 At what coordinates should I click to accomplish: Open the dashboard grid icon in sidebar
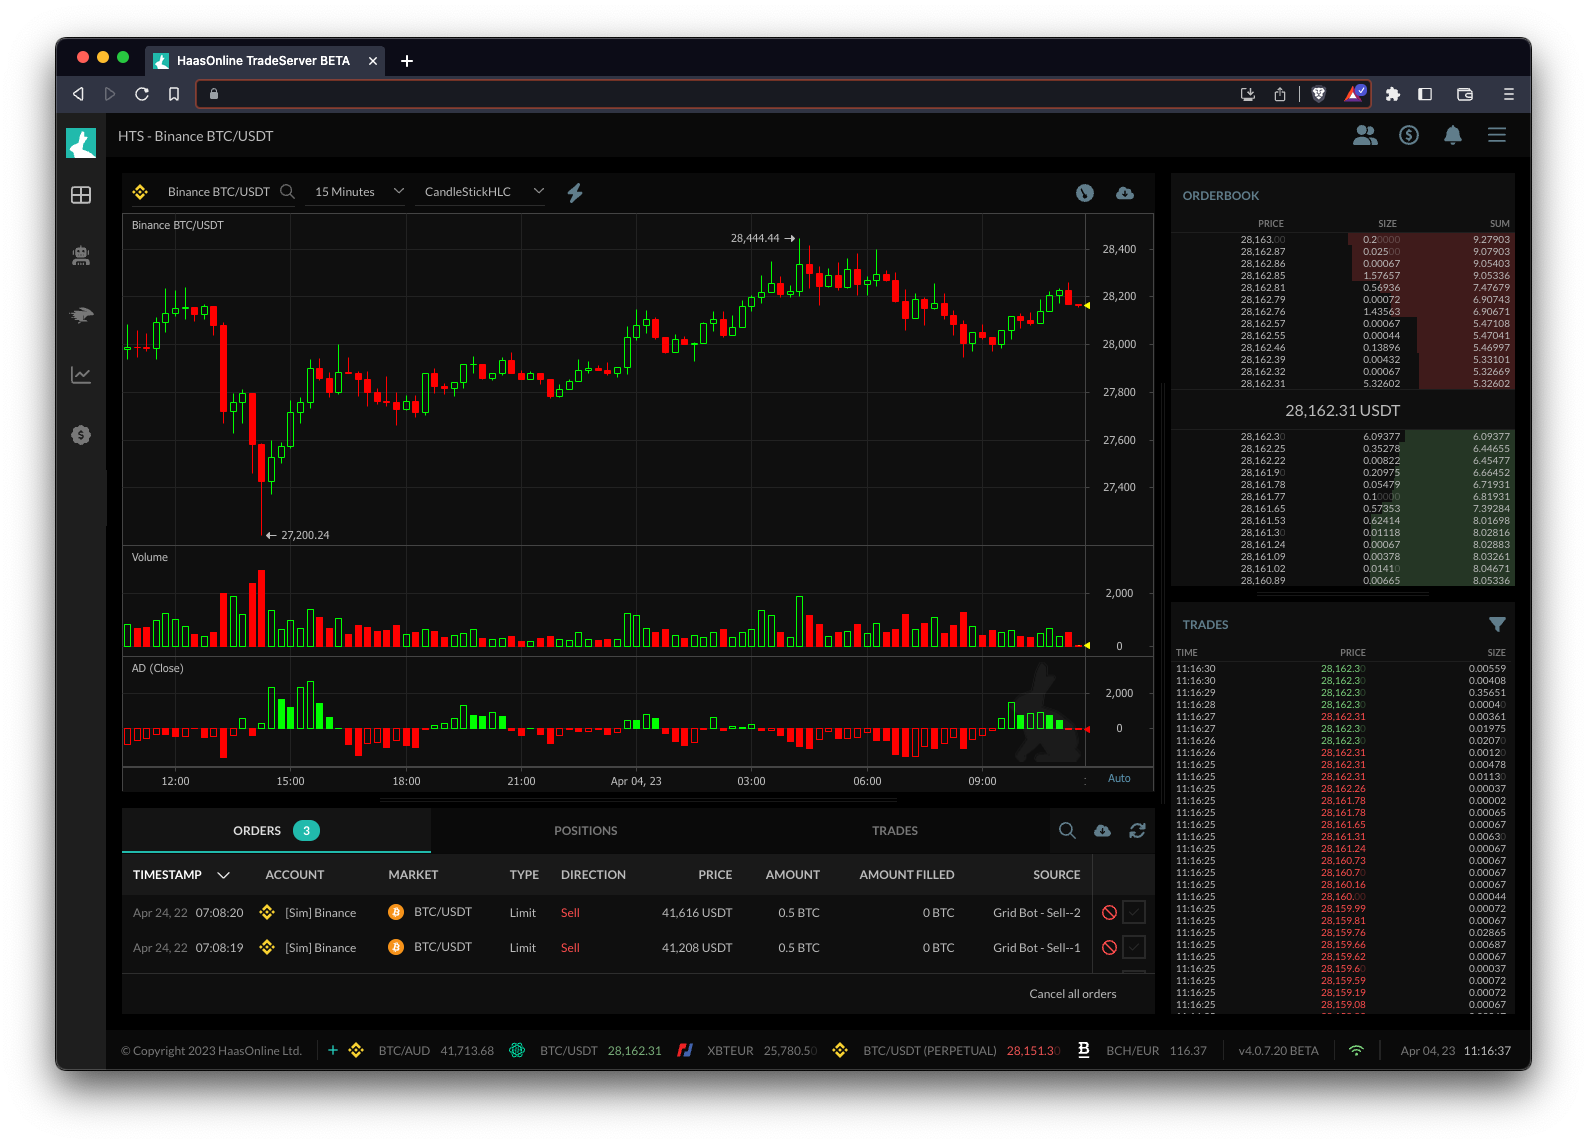[x=81, y=195]
